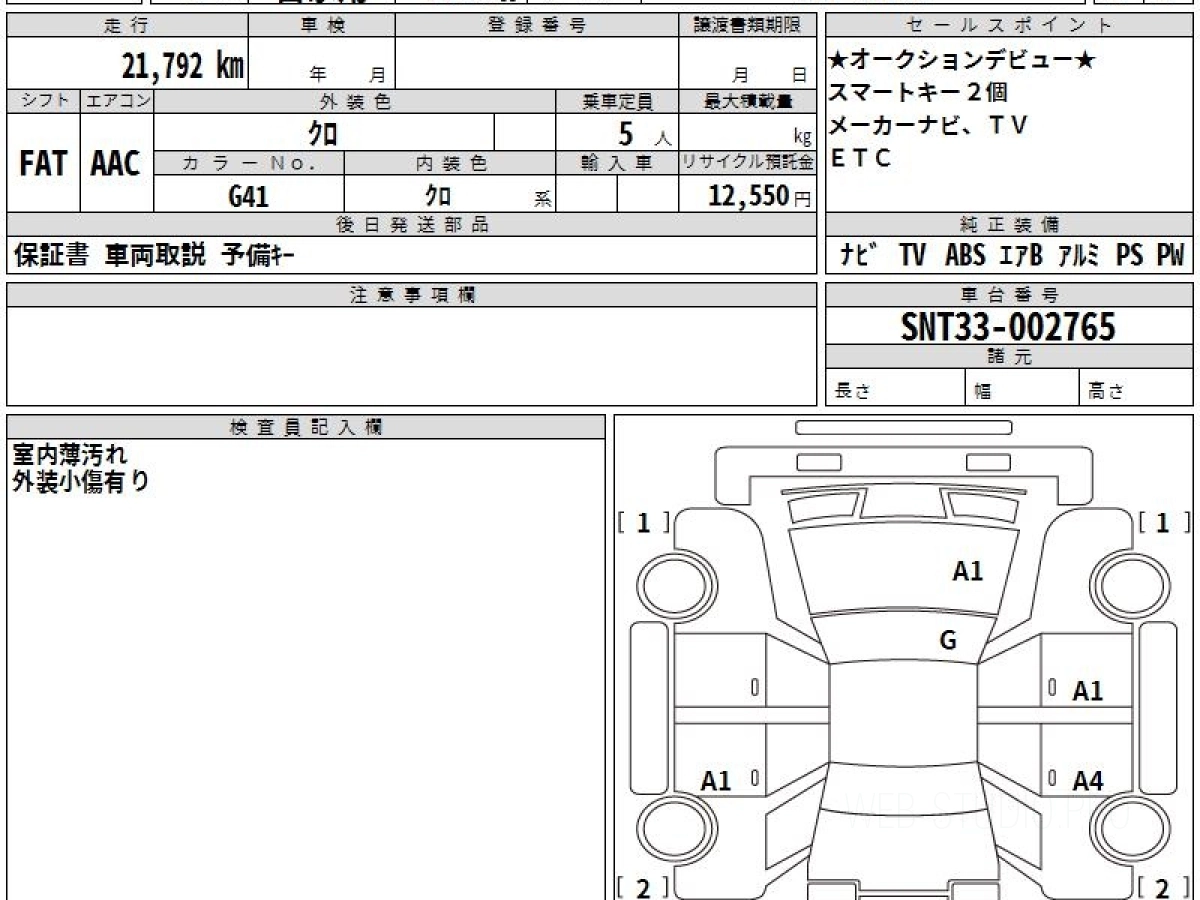Click the FAT shift type value
Screen dimensions: 1200x900
42,164
